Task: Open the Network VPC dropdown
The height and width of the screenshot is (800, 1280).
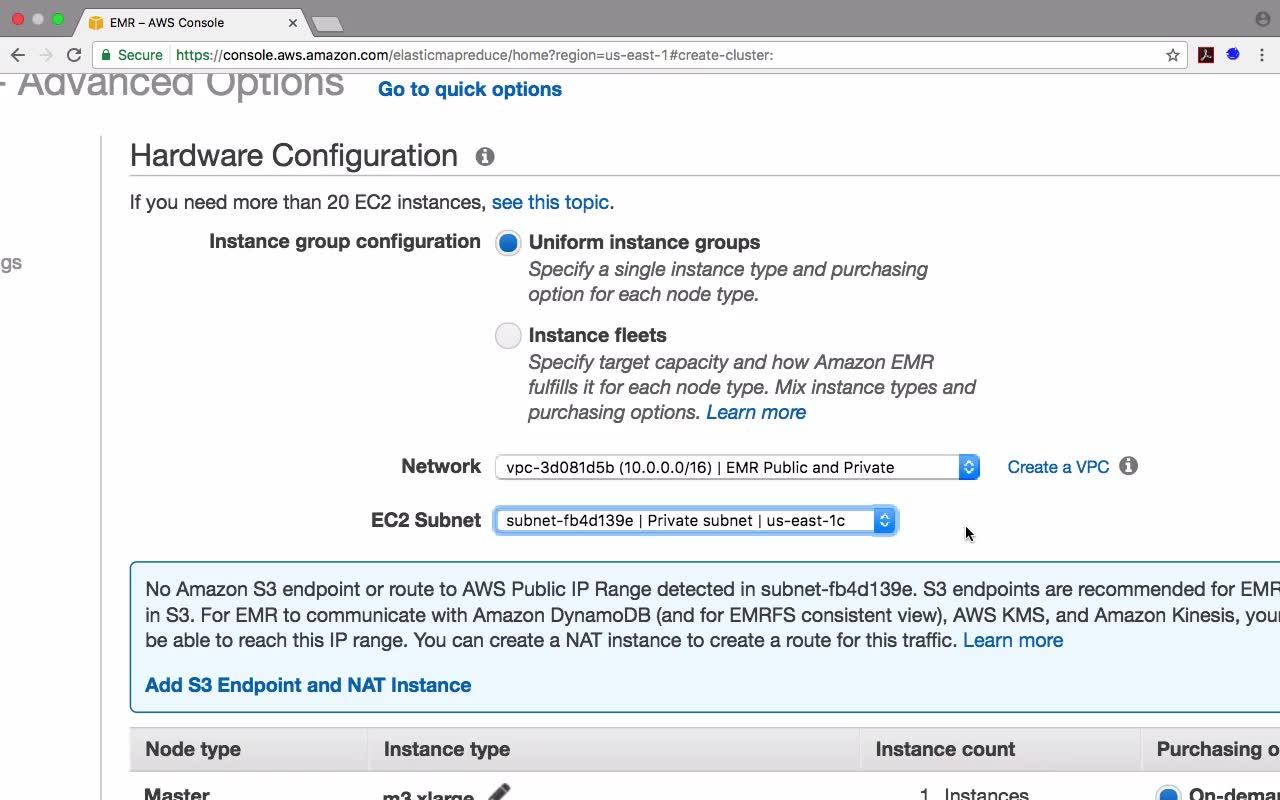Action: (x=737, y=467)
